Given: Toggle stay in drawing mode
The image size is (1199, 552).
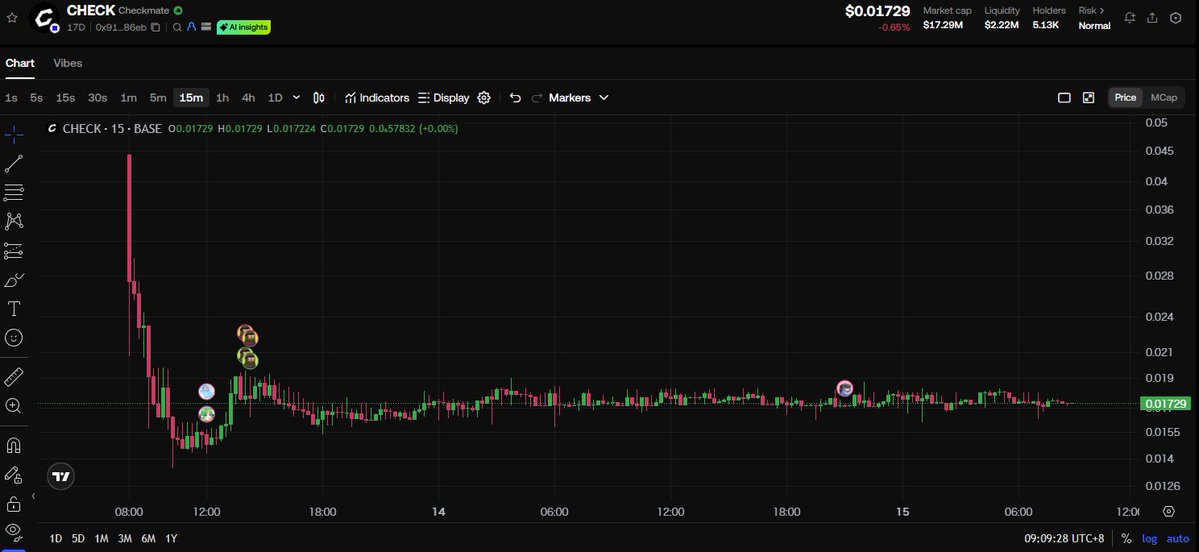Looking at the screenshot, I should 14,475.
